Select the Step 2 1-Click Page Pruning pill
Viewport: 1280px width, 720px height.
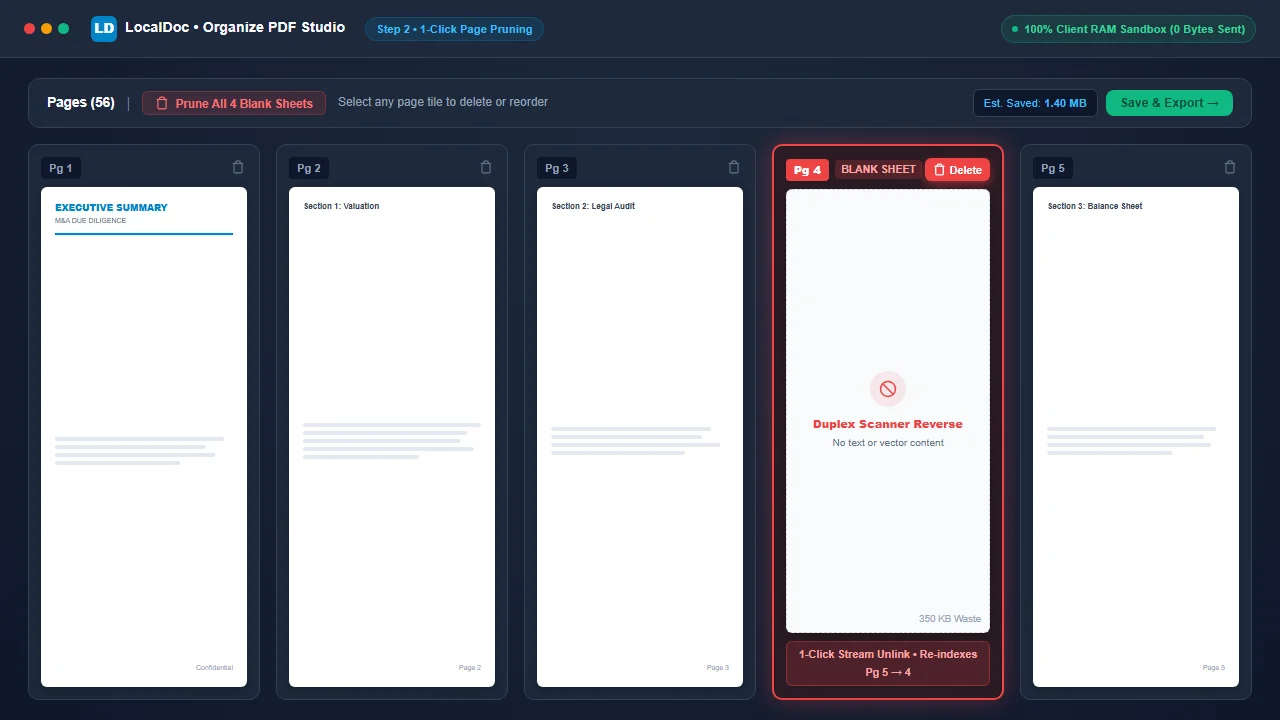pos(454,29)
